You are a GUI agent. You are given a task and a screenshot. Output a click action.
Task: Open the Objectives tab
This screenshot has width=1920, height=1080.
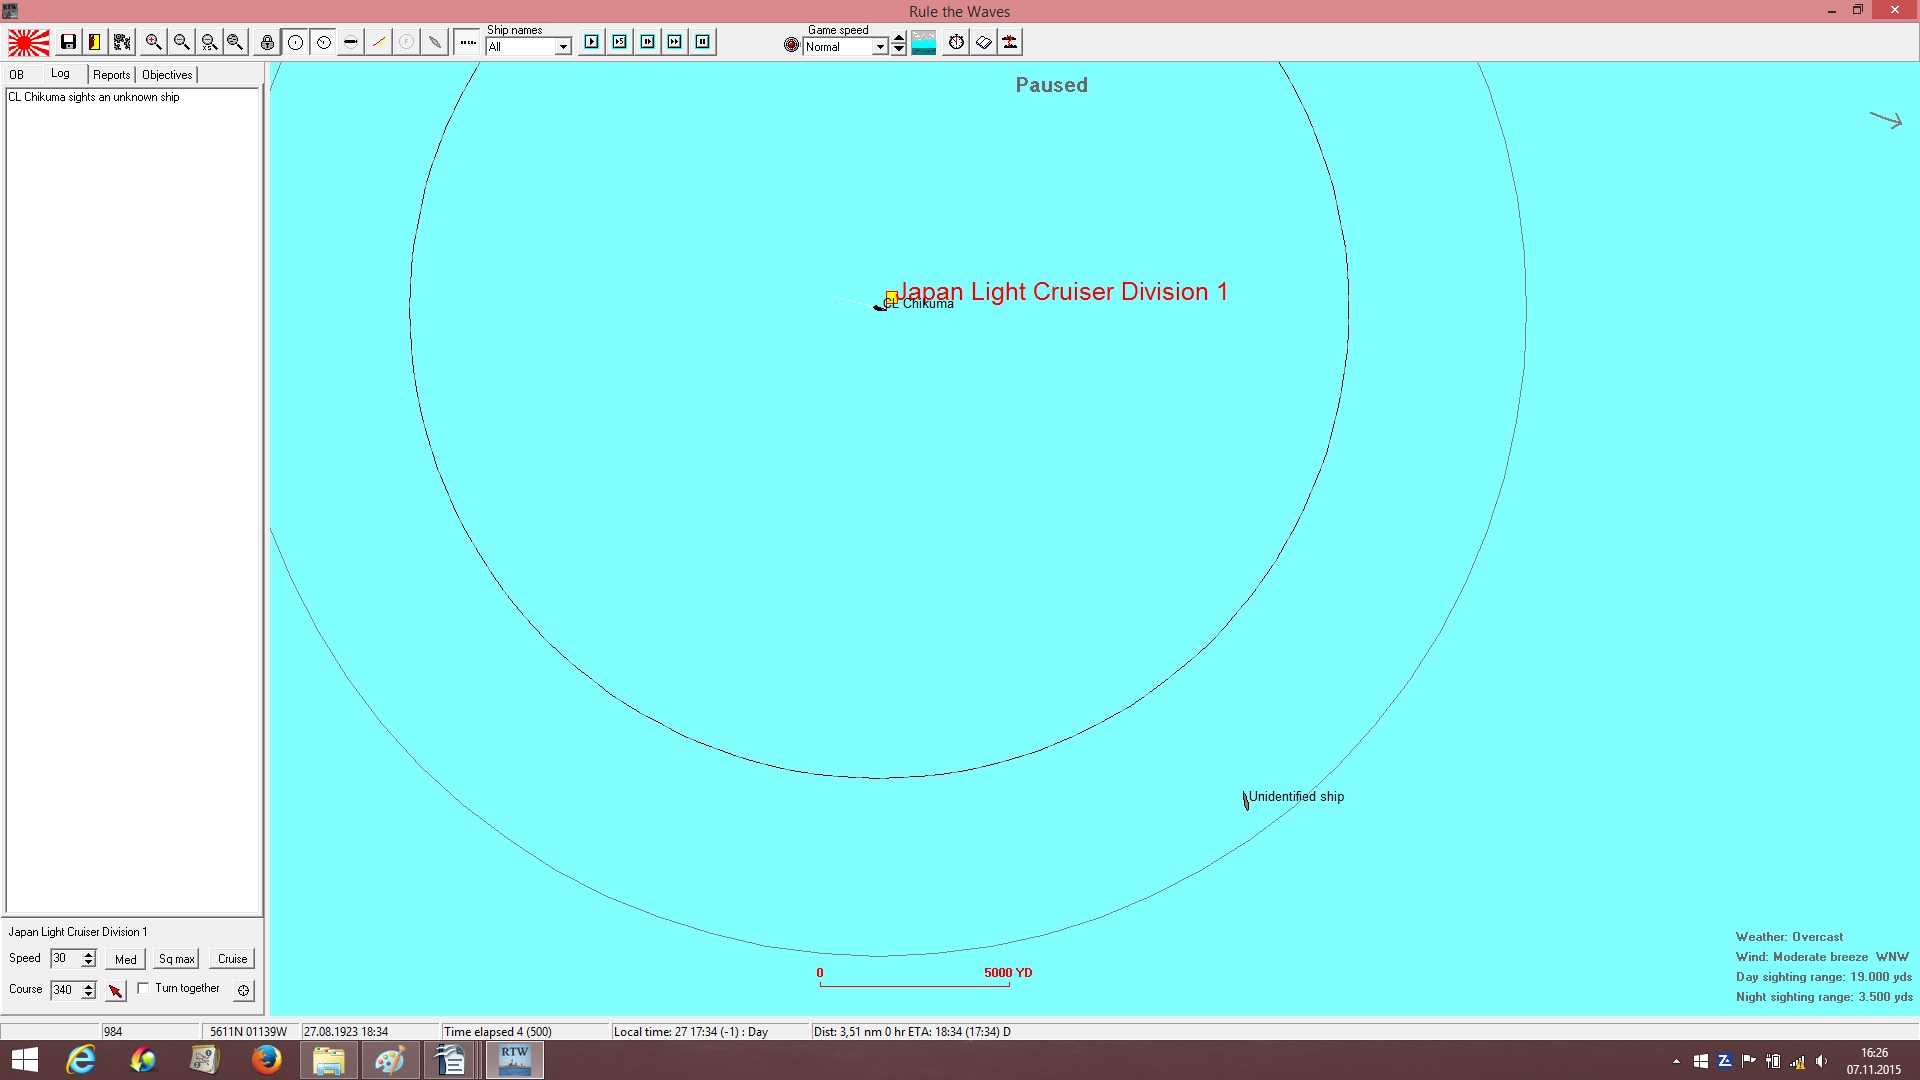click(167, 75)
